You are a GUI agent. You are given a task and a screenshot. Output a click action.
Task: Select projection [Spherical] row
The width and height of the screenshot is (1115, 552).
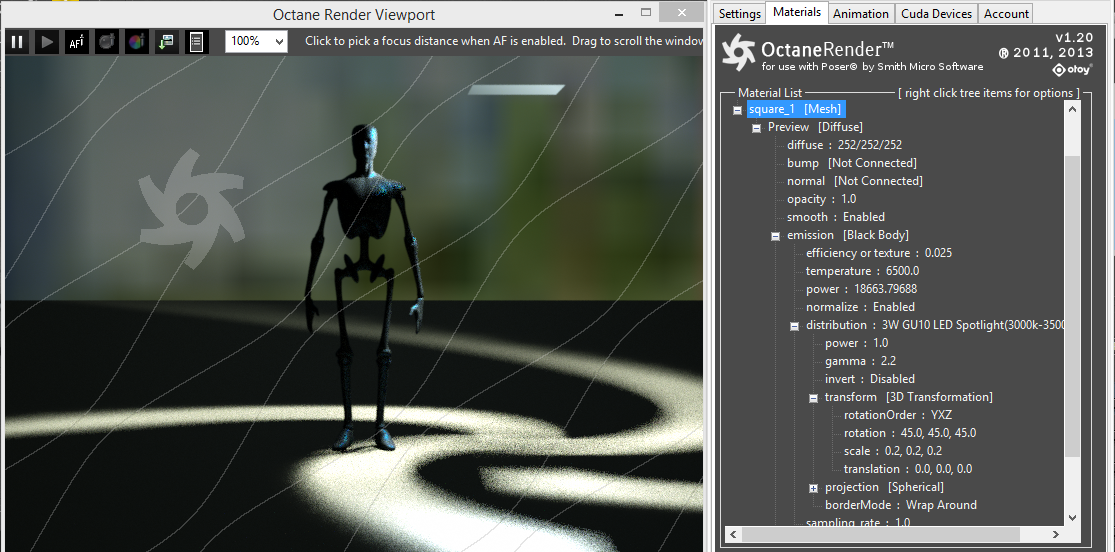point(884,487)
